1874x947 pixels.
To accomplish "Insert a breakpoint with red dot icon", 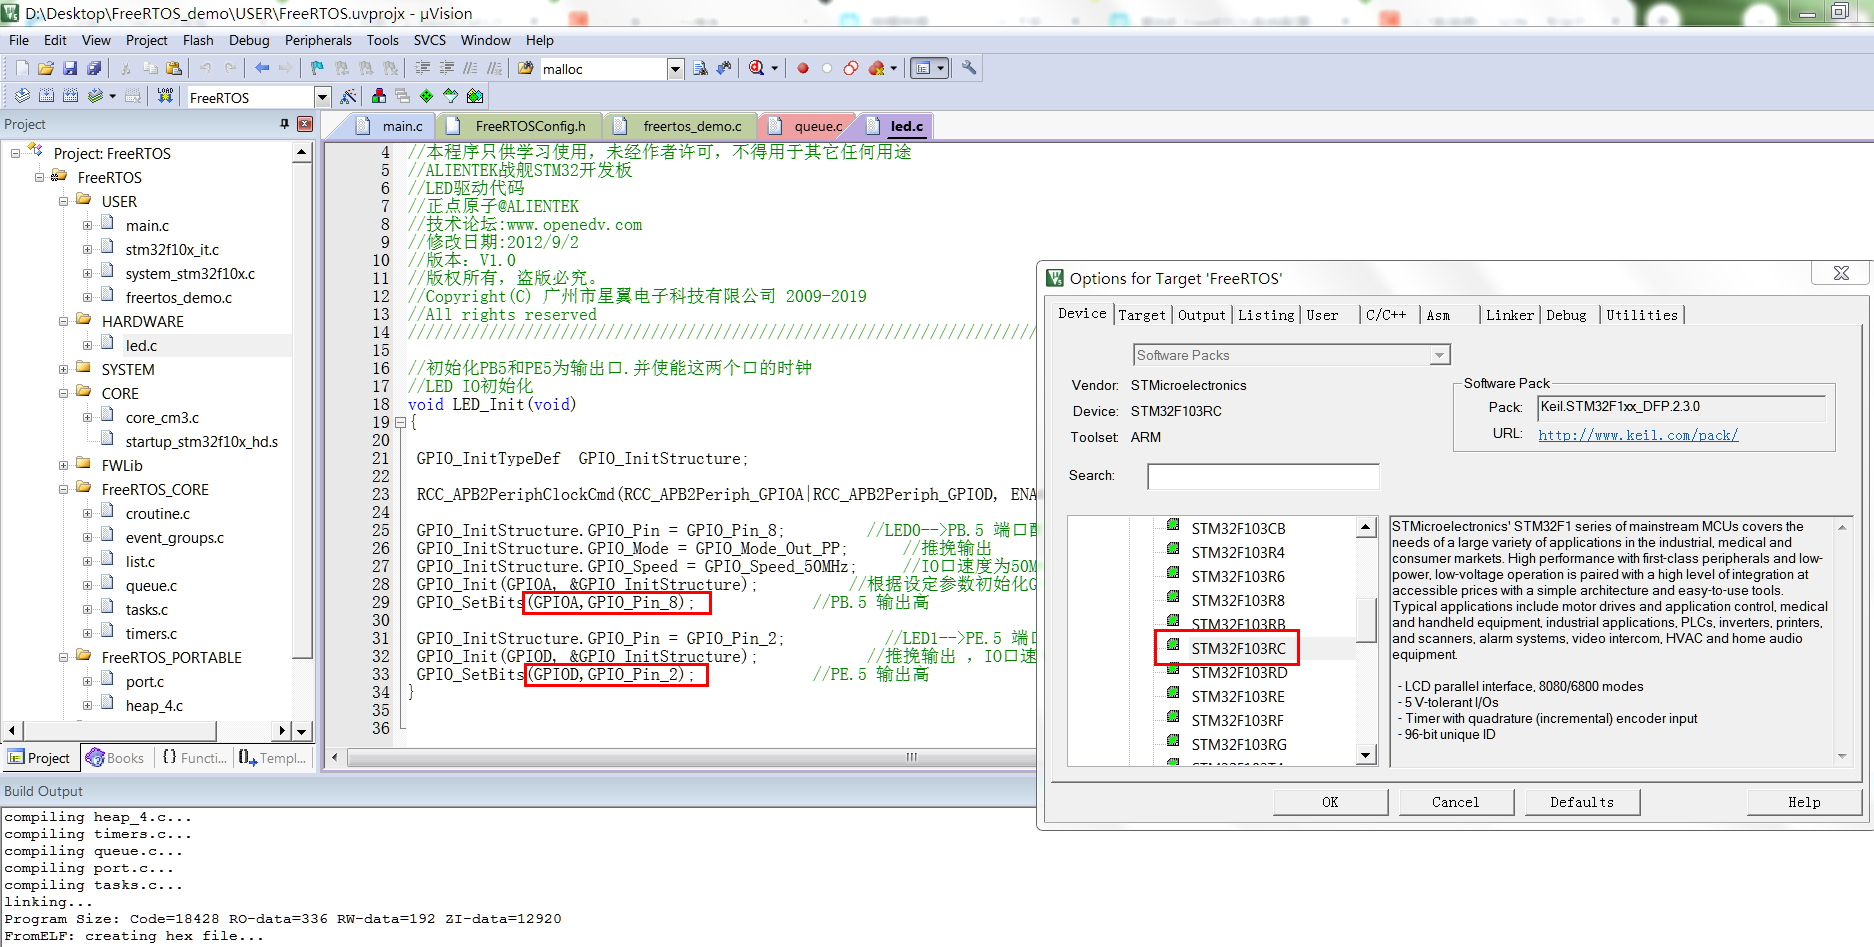I will pos(802,68).
